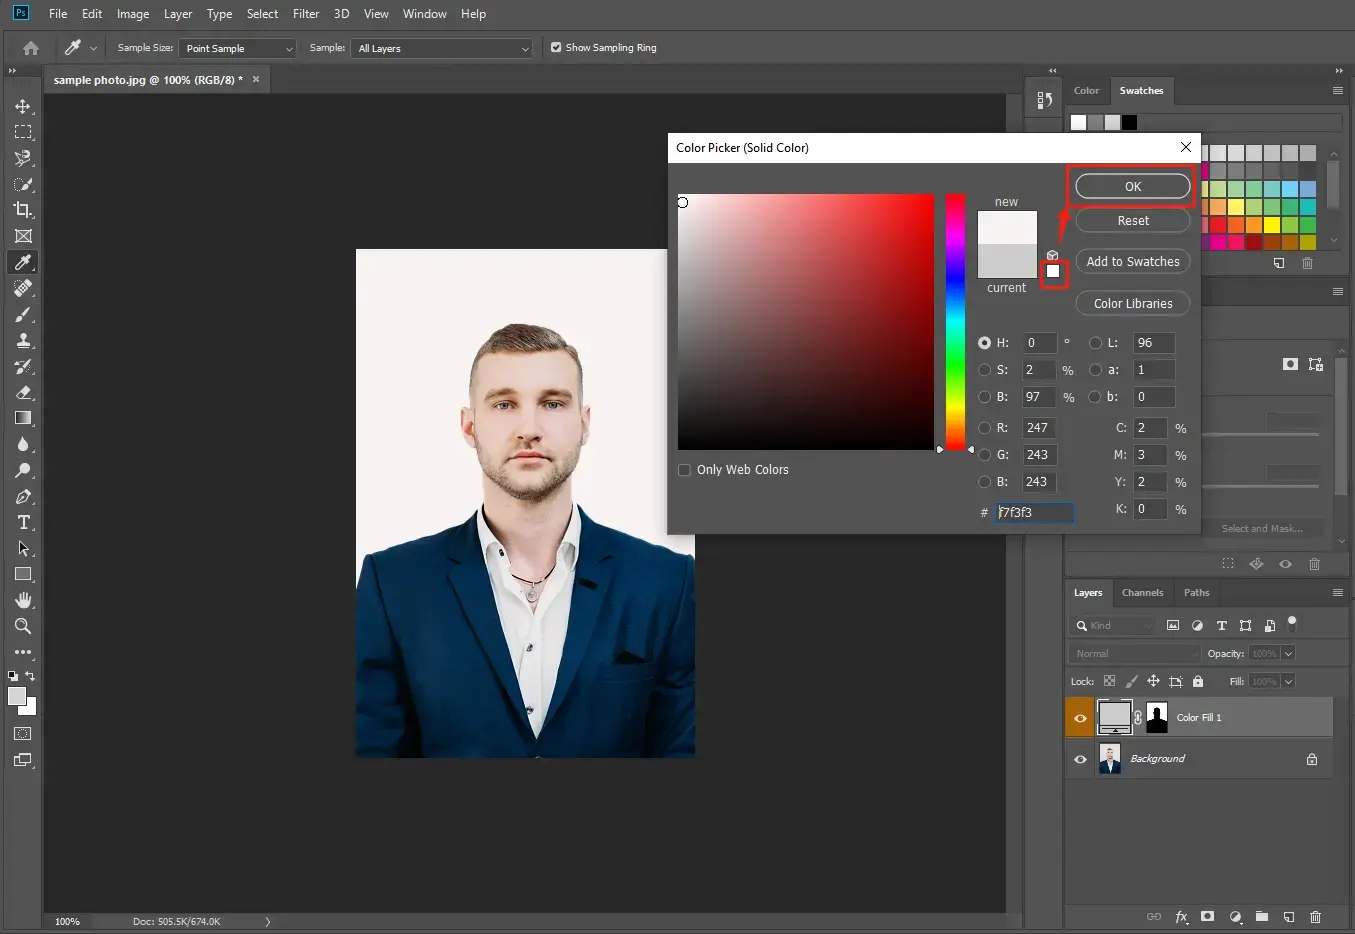Click the Reset button

1133,220
